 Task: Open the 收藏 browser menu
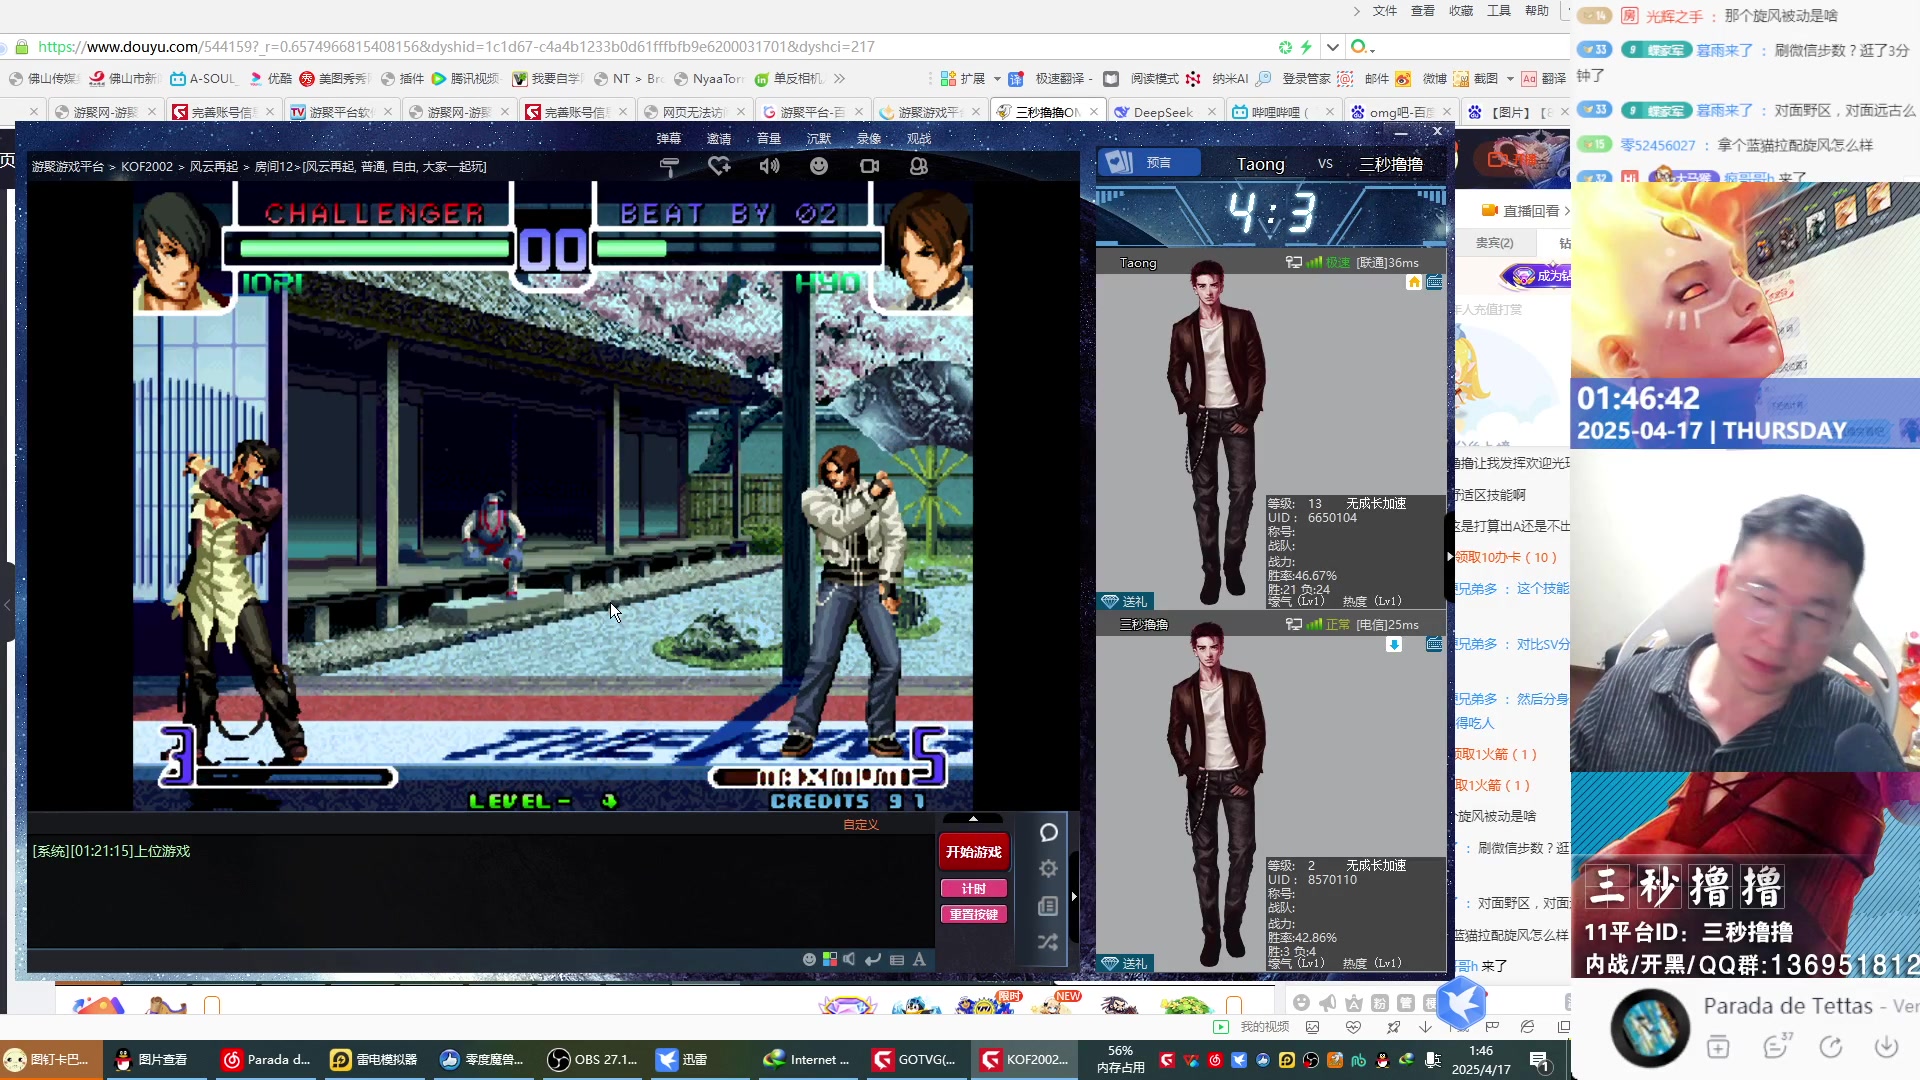pyautogui.click(x=1461, y=11)
